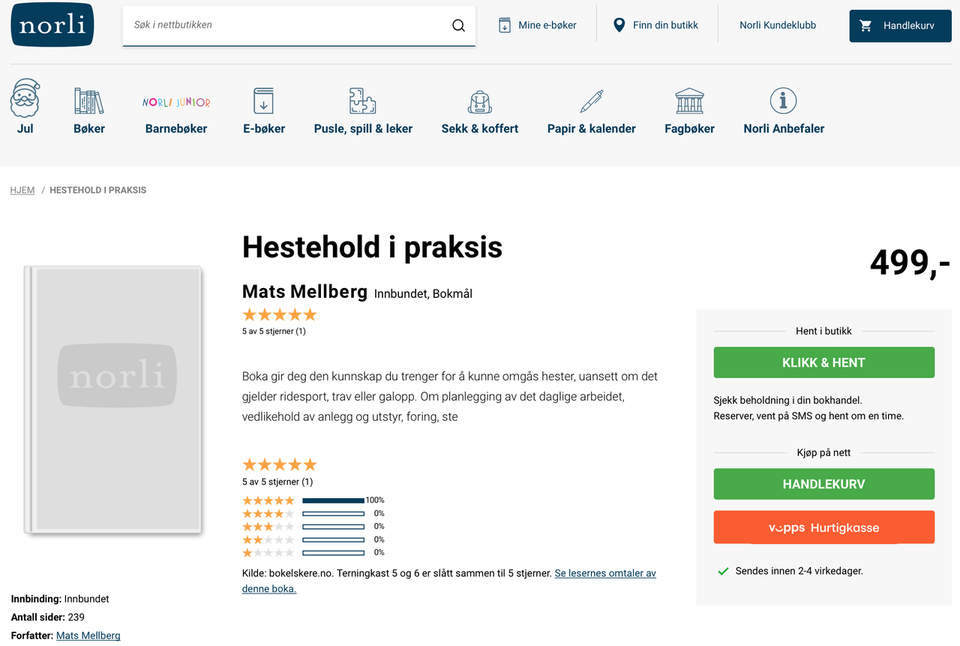
Task: Click the search magnifier icon
Action: (458, 26)
